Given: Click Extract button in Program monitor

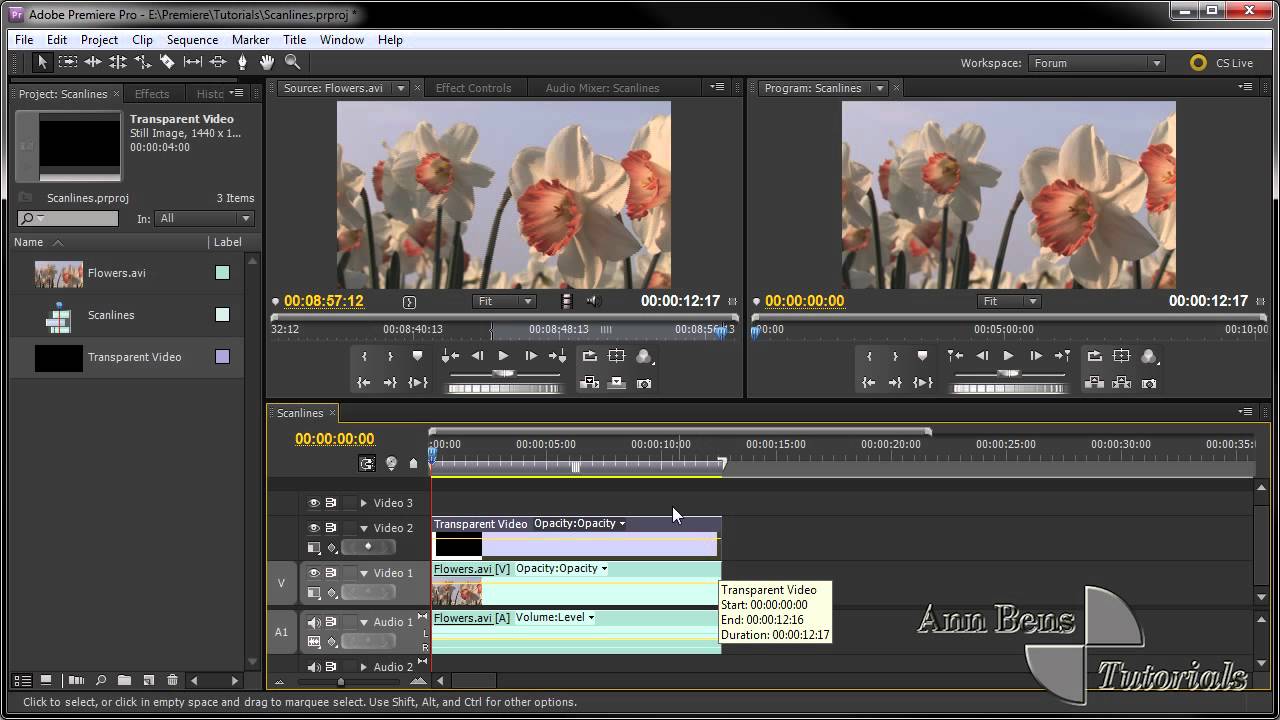Looking at the screenshot, I should click(1122, 382).
